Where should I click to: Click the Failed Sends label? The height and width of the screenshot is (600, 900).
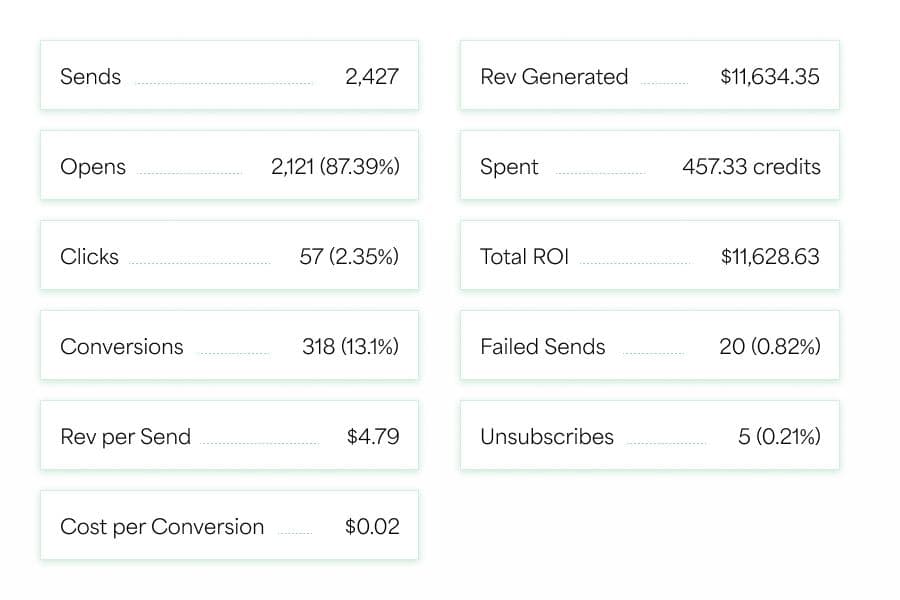[543, 347]
